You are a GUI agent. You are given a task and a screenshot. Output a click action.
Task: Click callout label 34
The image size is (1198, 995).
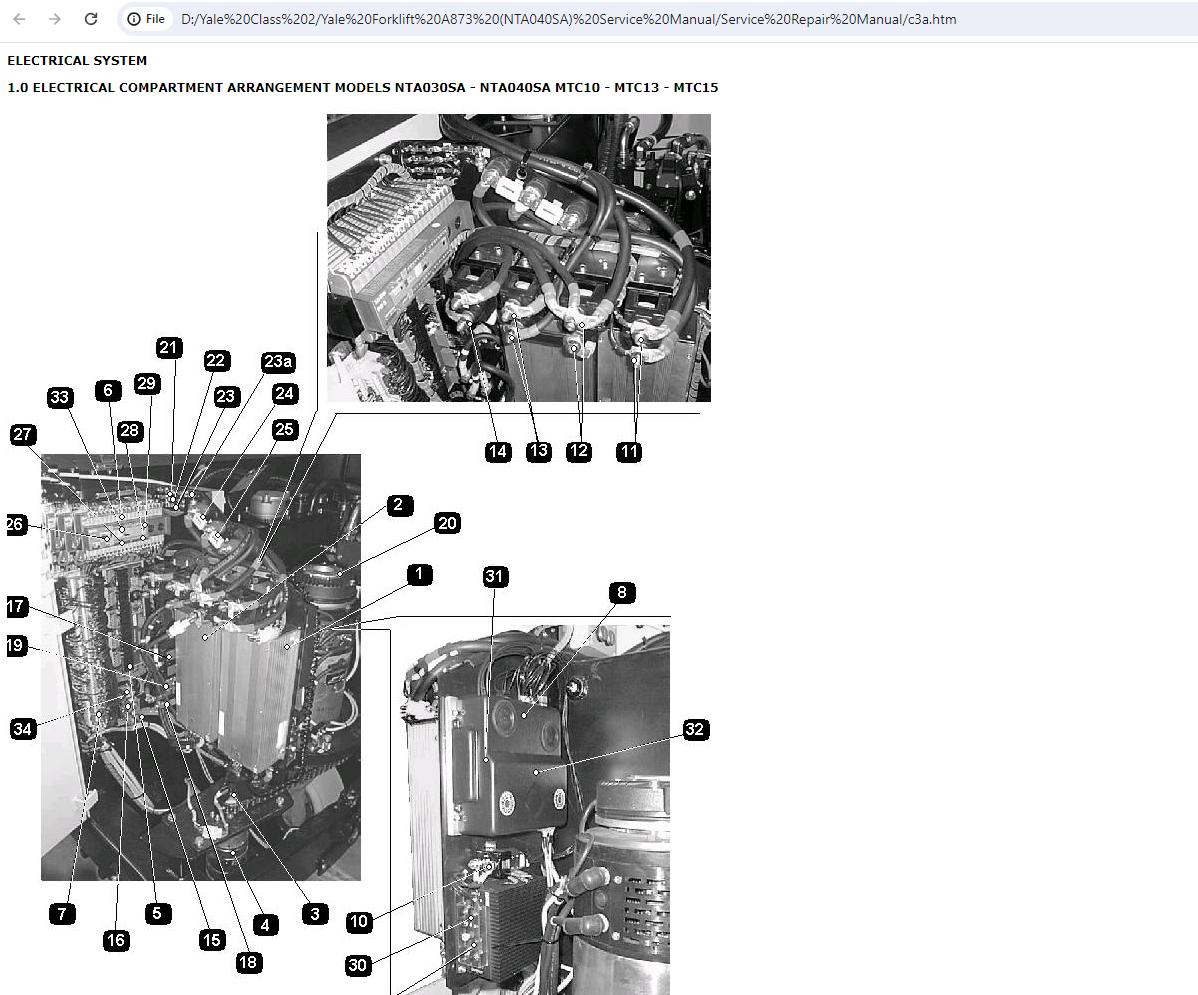(23, 728)
